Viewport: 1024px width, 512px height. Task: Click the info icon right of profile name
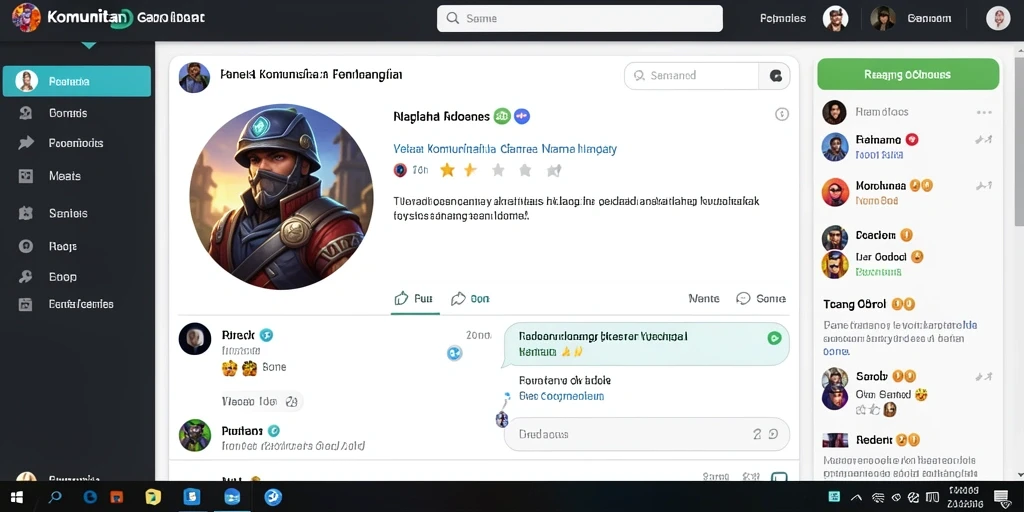click(x=782, y=114)
